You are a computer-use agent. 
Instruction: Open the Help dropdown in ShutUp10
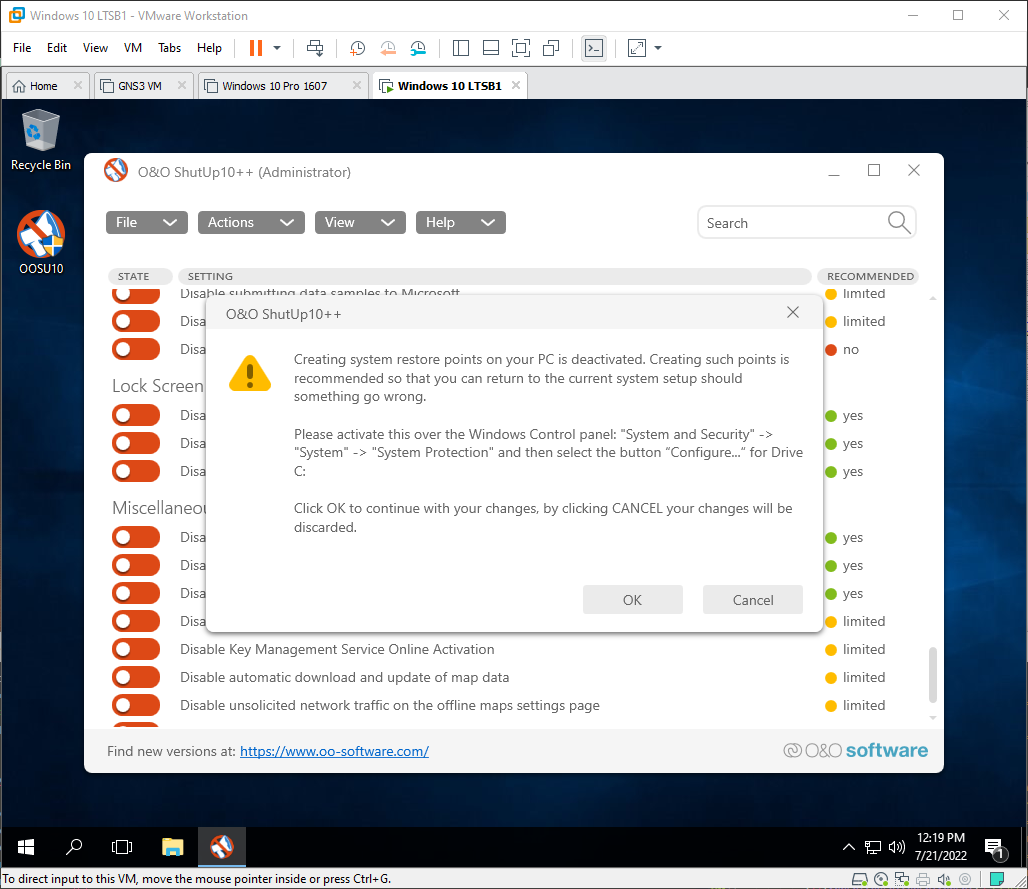[460, 222]
